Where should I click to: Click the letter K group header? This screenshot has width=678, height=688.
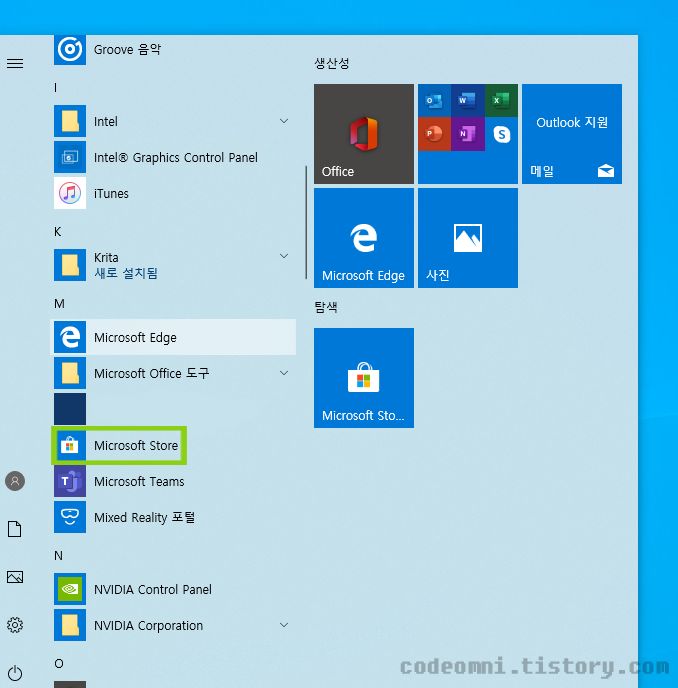57,232
